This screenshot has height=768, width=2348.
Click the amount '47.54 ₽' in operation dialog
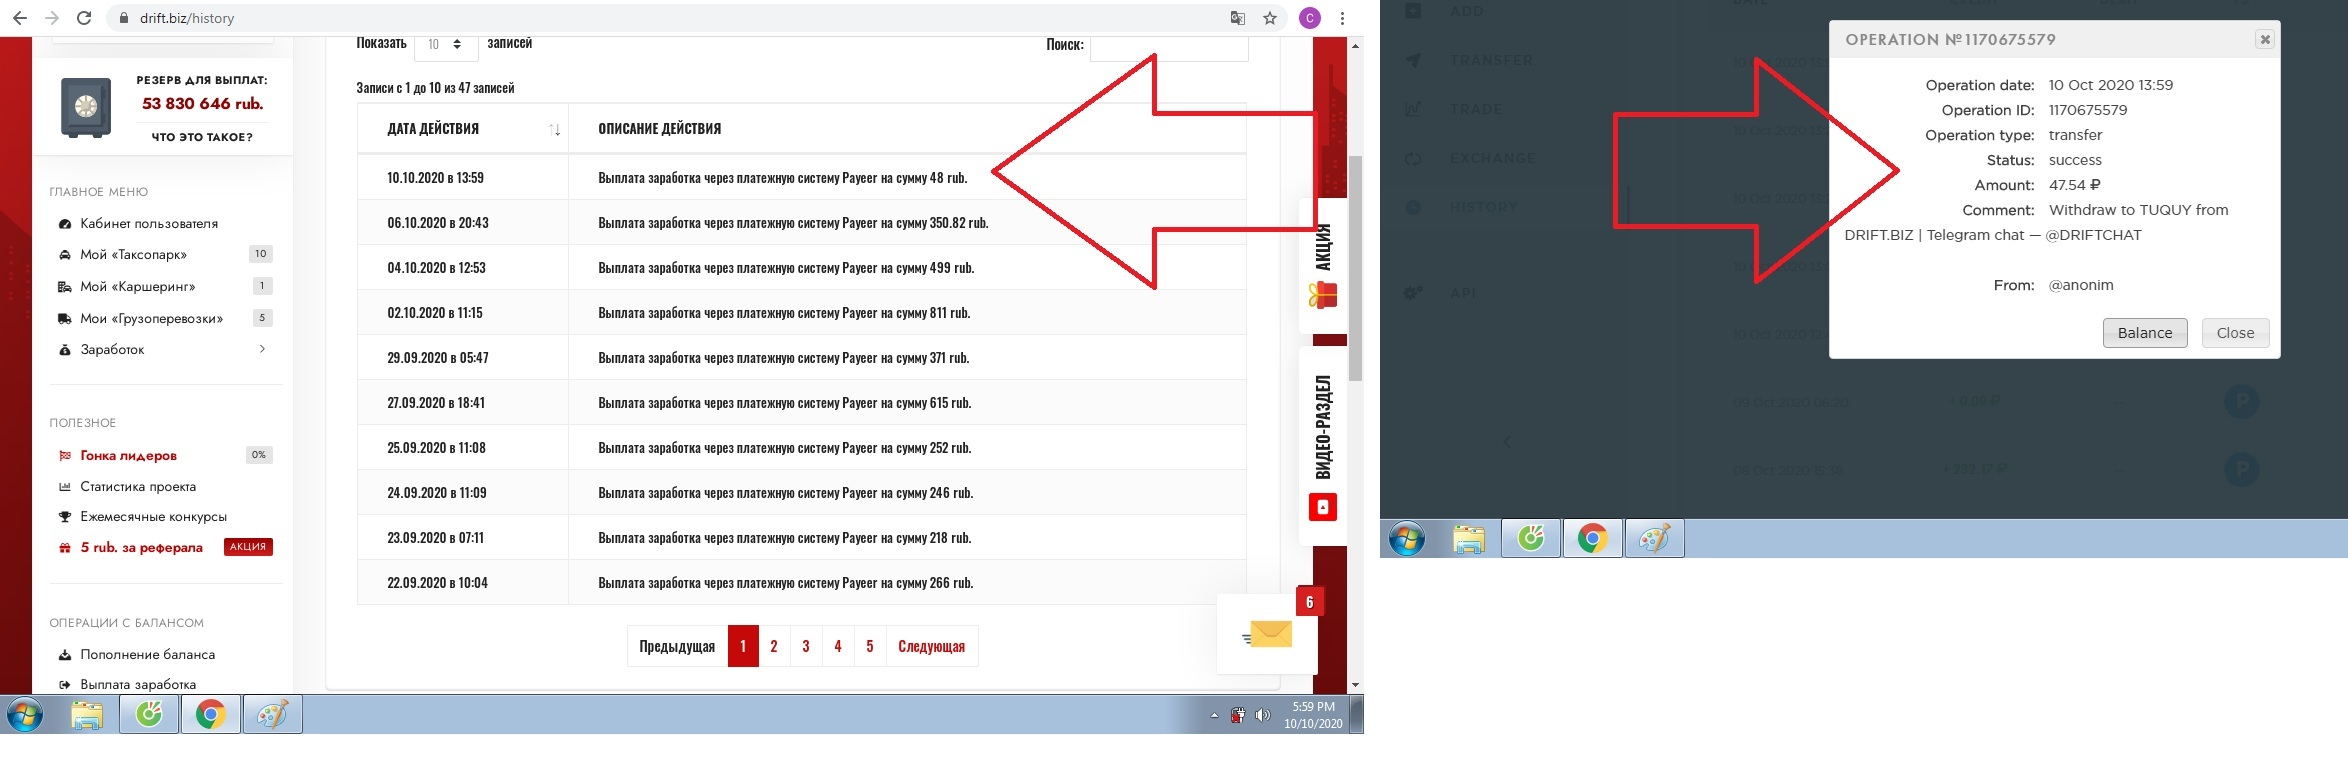2074,185
